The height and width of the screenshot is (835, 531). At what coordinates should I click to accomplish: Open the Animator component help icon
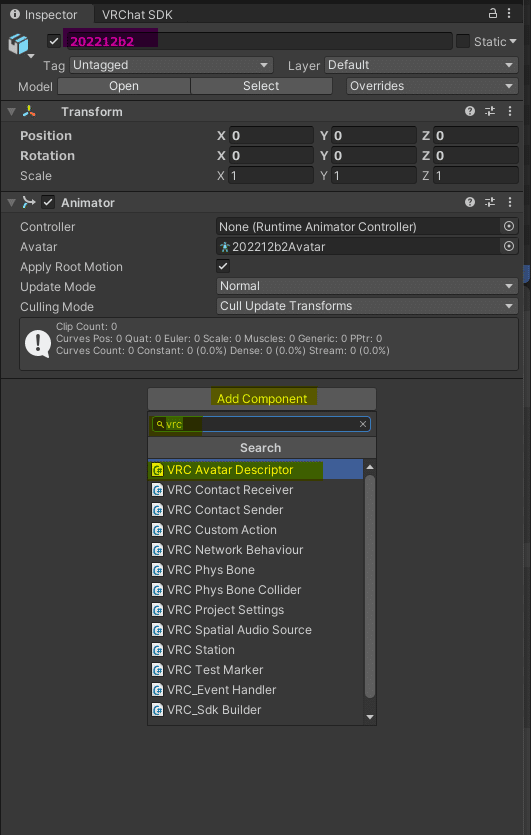(x=470, y=202)
